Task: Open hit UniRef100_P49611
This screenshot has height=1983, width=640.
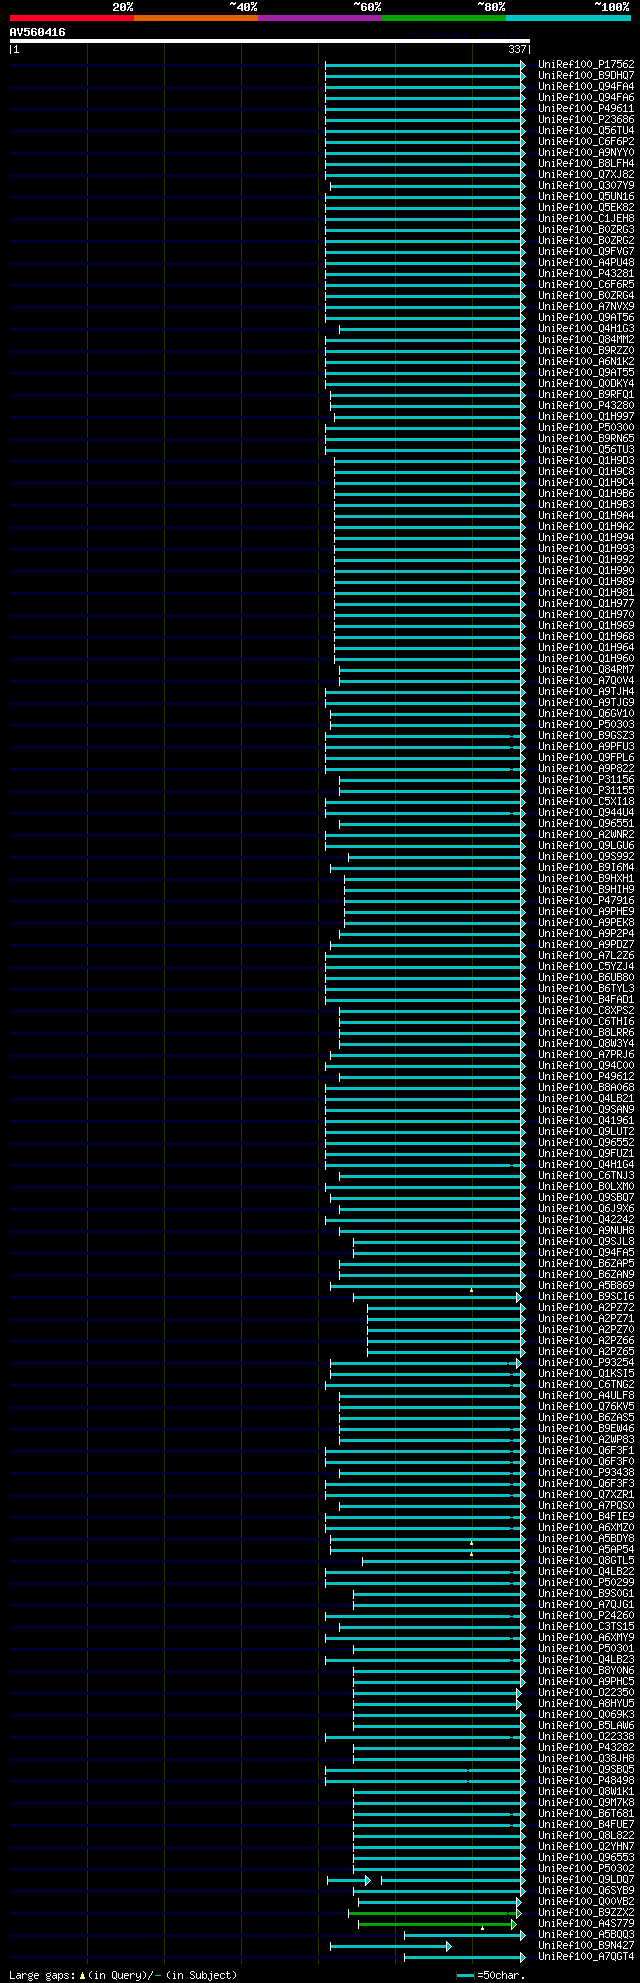Action: point(586,108)
